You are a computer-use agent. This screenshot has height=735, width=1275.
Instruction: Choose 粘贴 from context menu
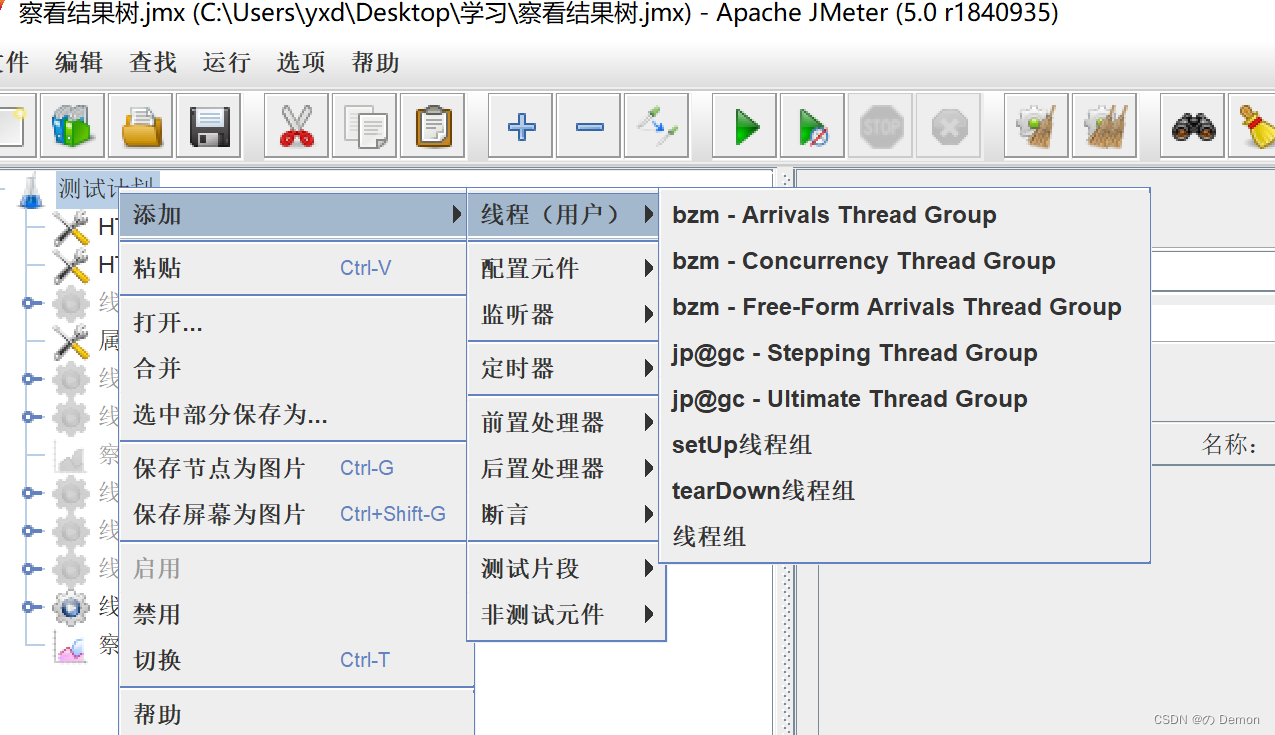point(293,268)
